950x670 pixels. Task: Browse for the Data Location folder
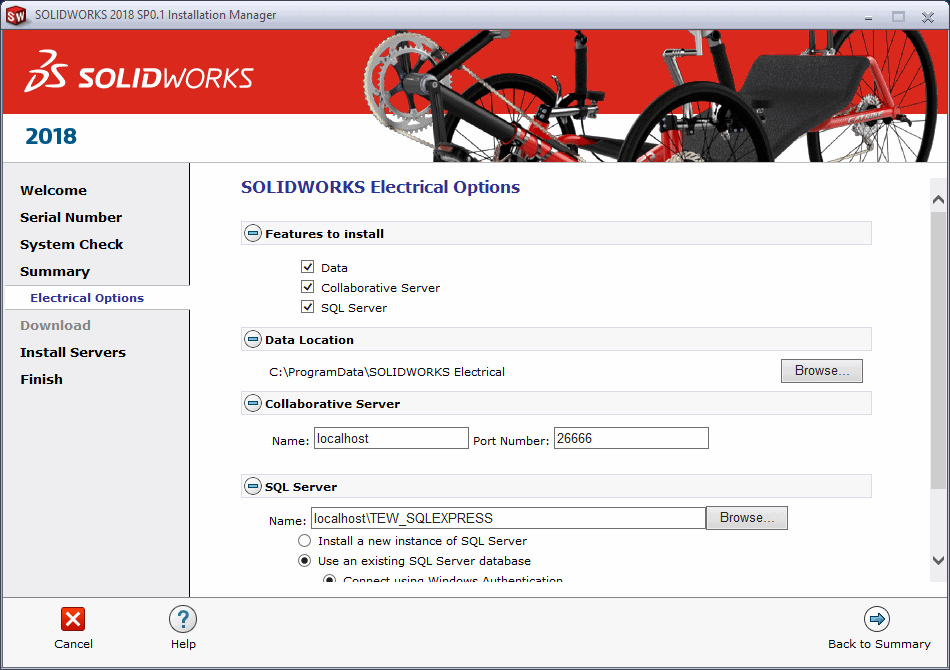(x=821, y=371)
